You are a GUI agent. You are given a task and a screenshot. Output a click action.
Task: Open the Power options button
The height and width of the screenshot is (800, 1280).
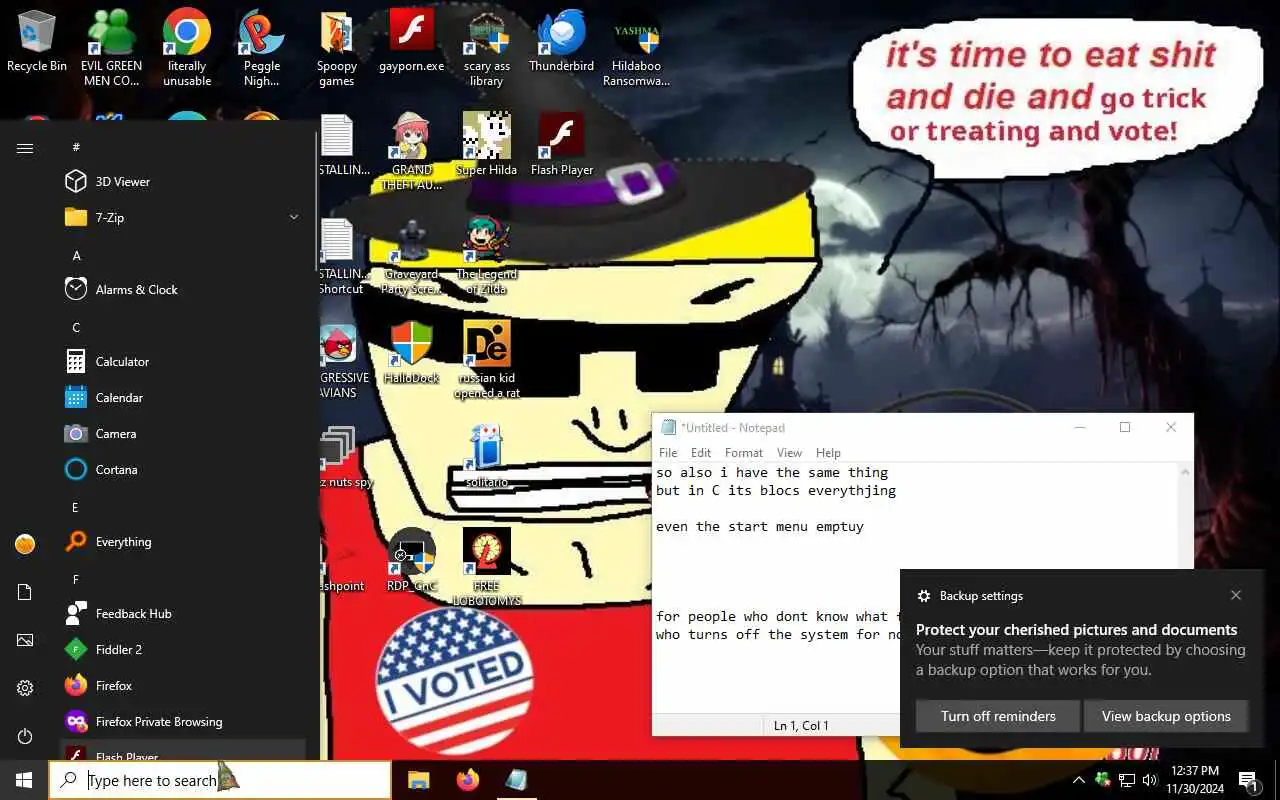[25, 736]
